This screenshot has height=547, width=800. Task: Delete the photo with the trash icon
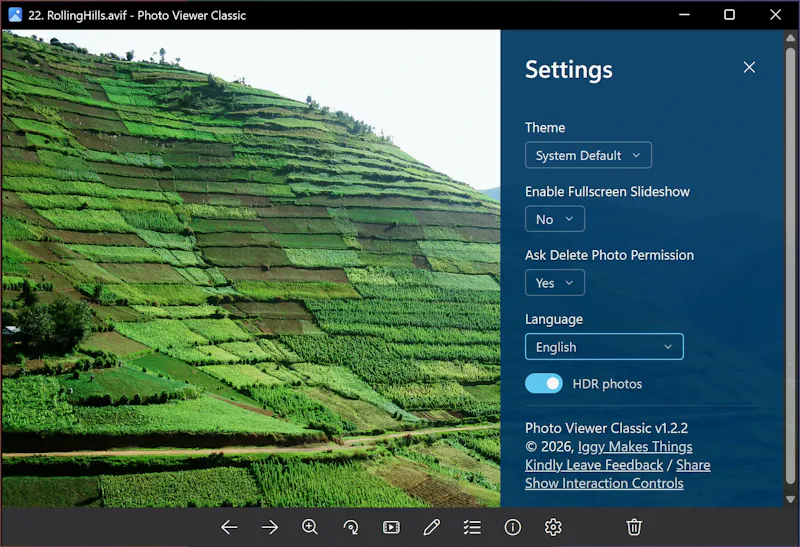[x=634, y=527]
